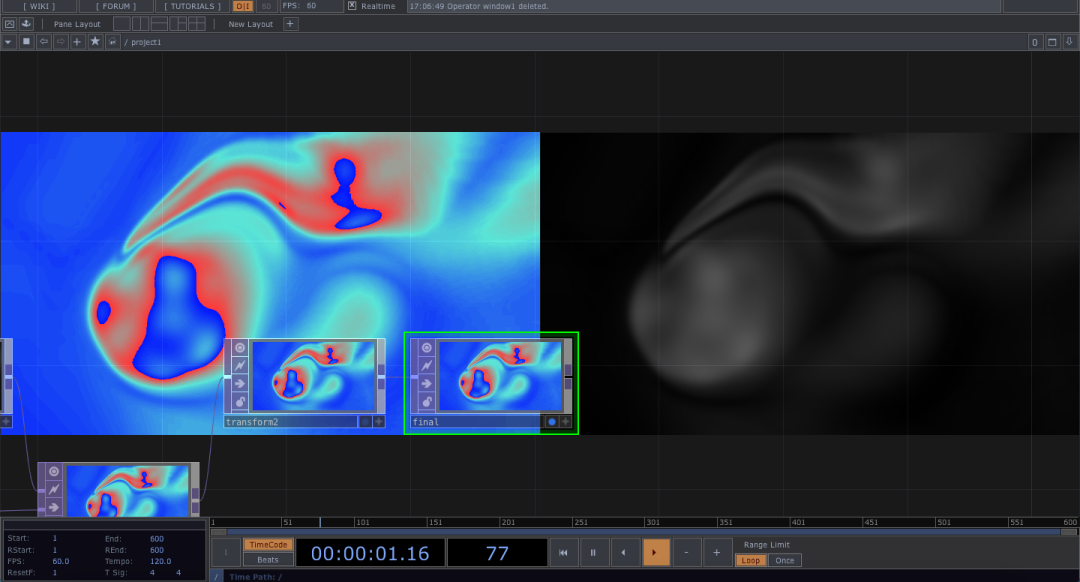The image size is (1080, 582).
Task: Choose the left-right split pane layout
Action: 140,24
